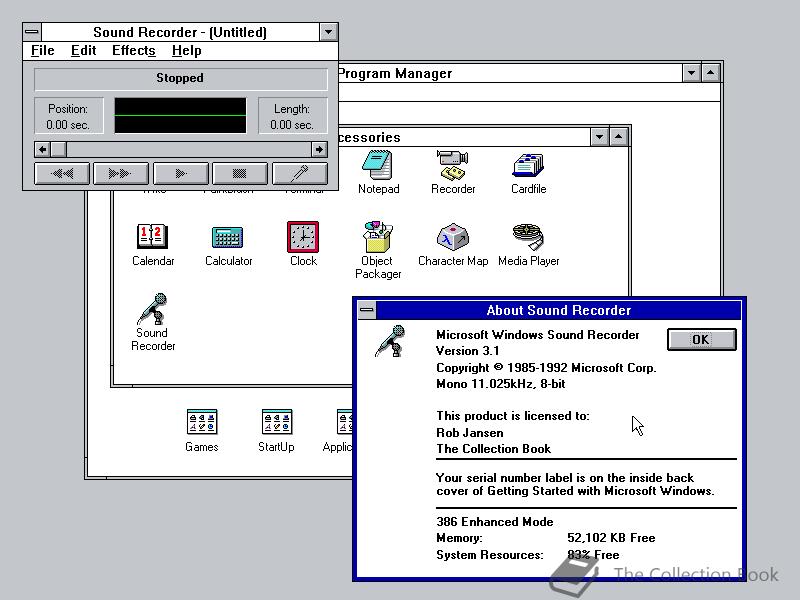This screenshot has width=800, height=600.
Task: Open Sound Recorder control menu box
Action: (32, 32)
